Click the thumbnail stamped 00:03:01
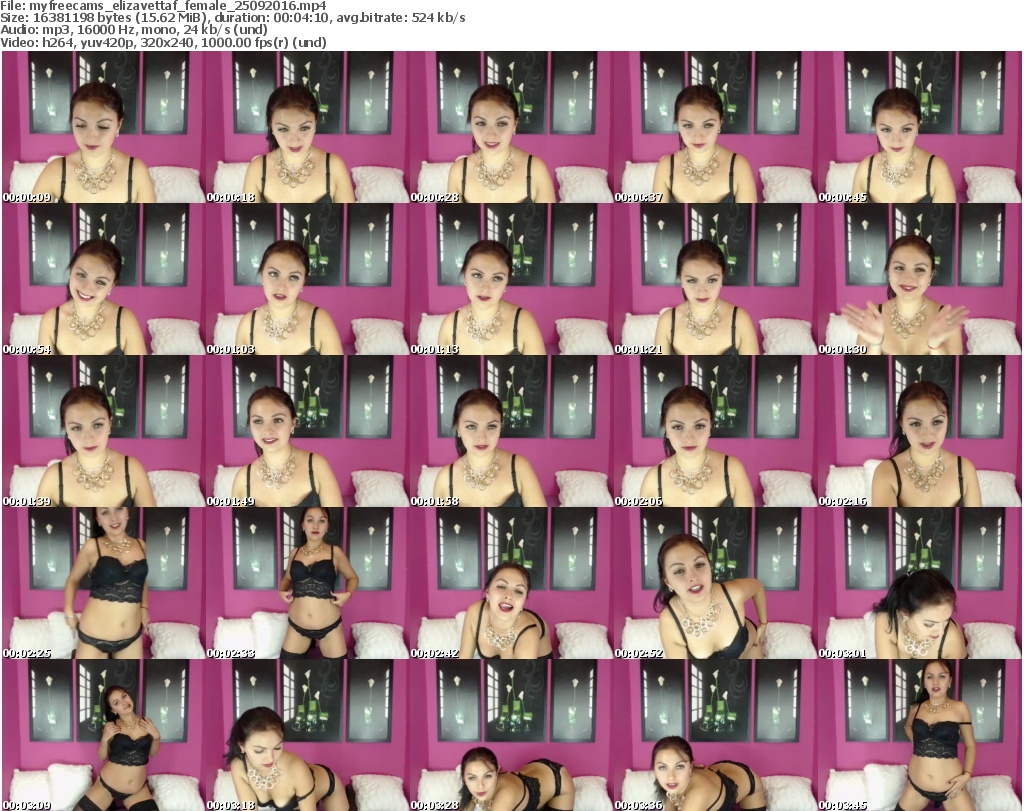This screenshot has width=1024, height=811. click(x=919, y=583)
